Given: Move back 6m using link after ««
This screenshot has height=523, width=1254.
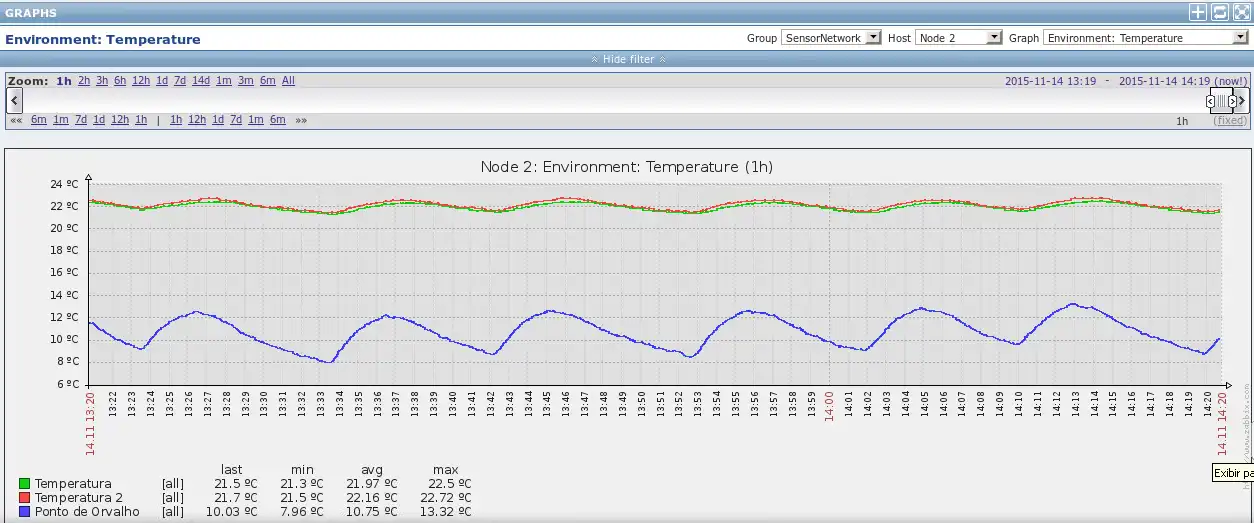Looking at the screenshot, I should (x=39, y=120).
